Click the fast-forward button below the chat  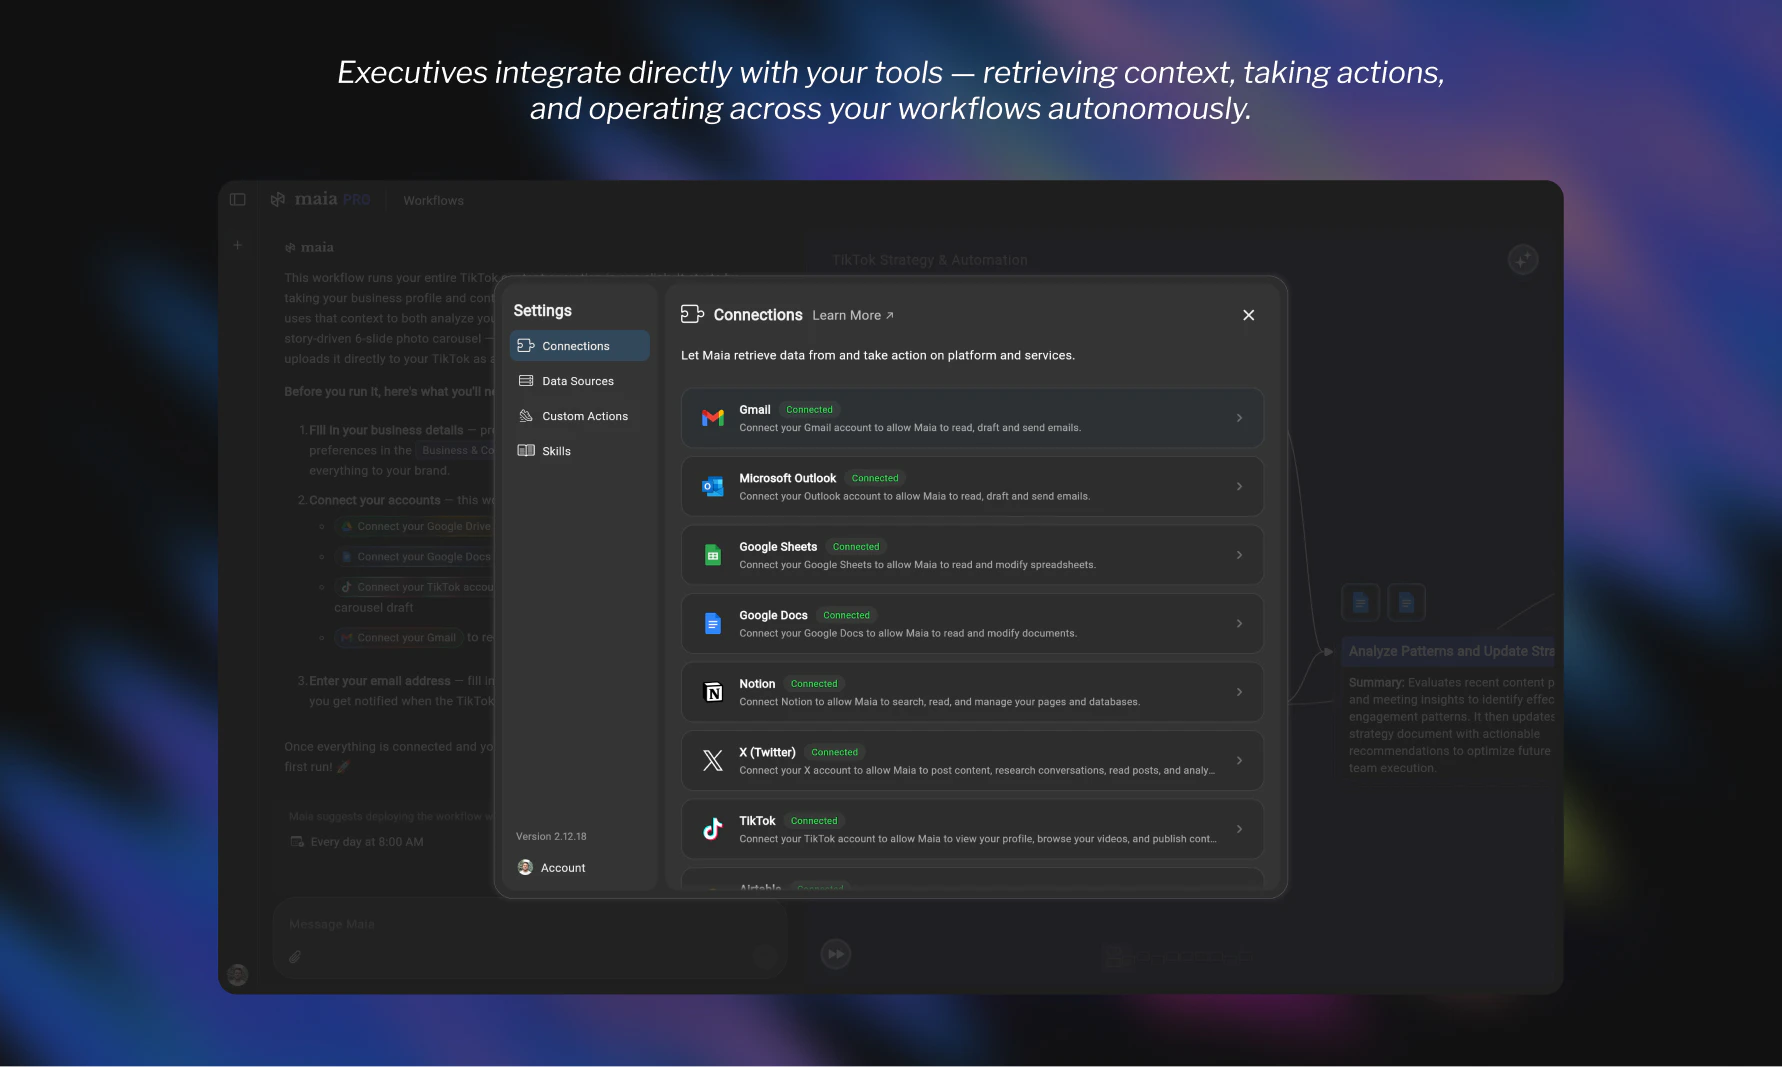(x=835, y=954)
